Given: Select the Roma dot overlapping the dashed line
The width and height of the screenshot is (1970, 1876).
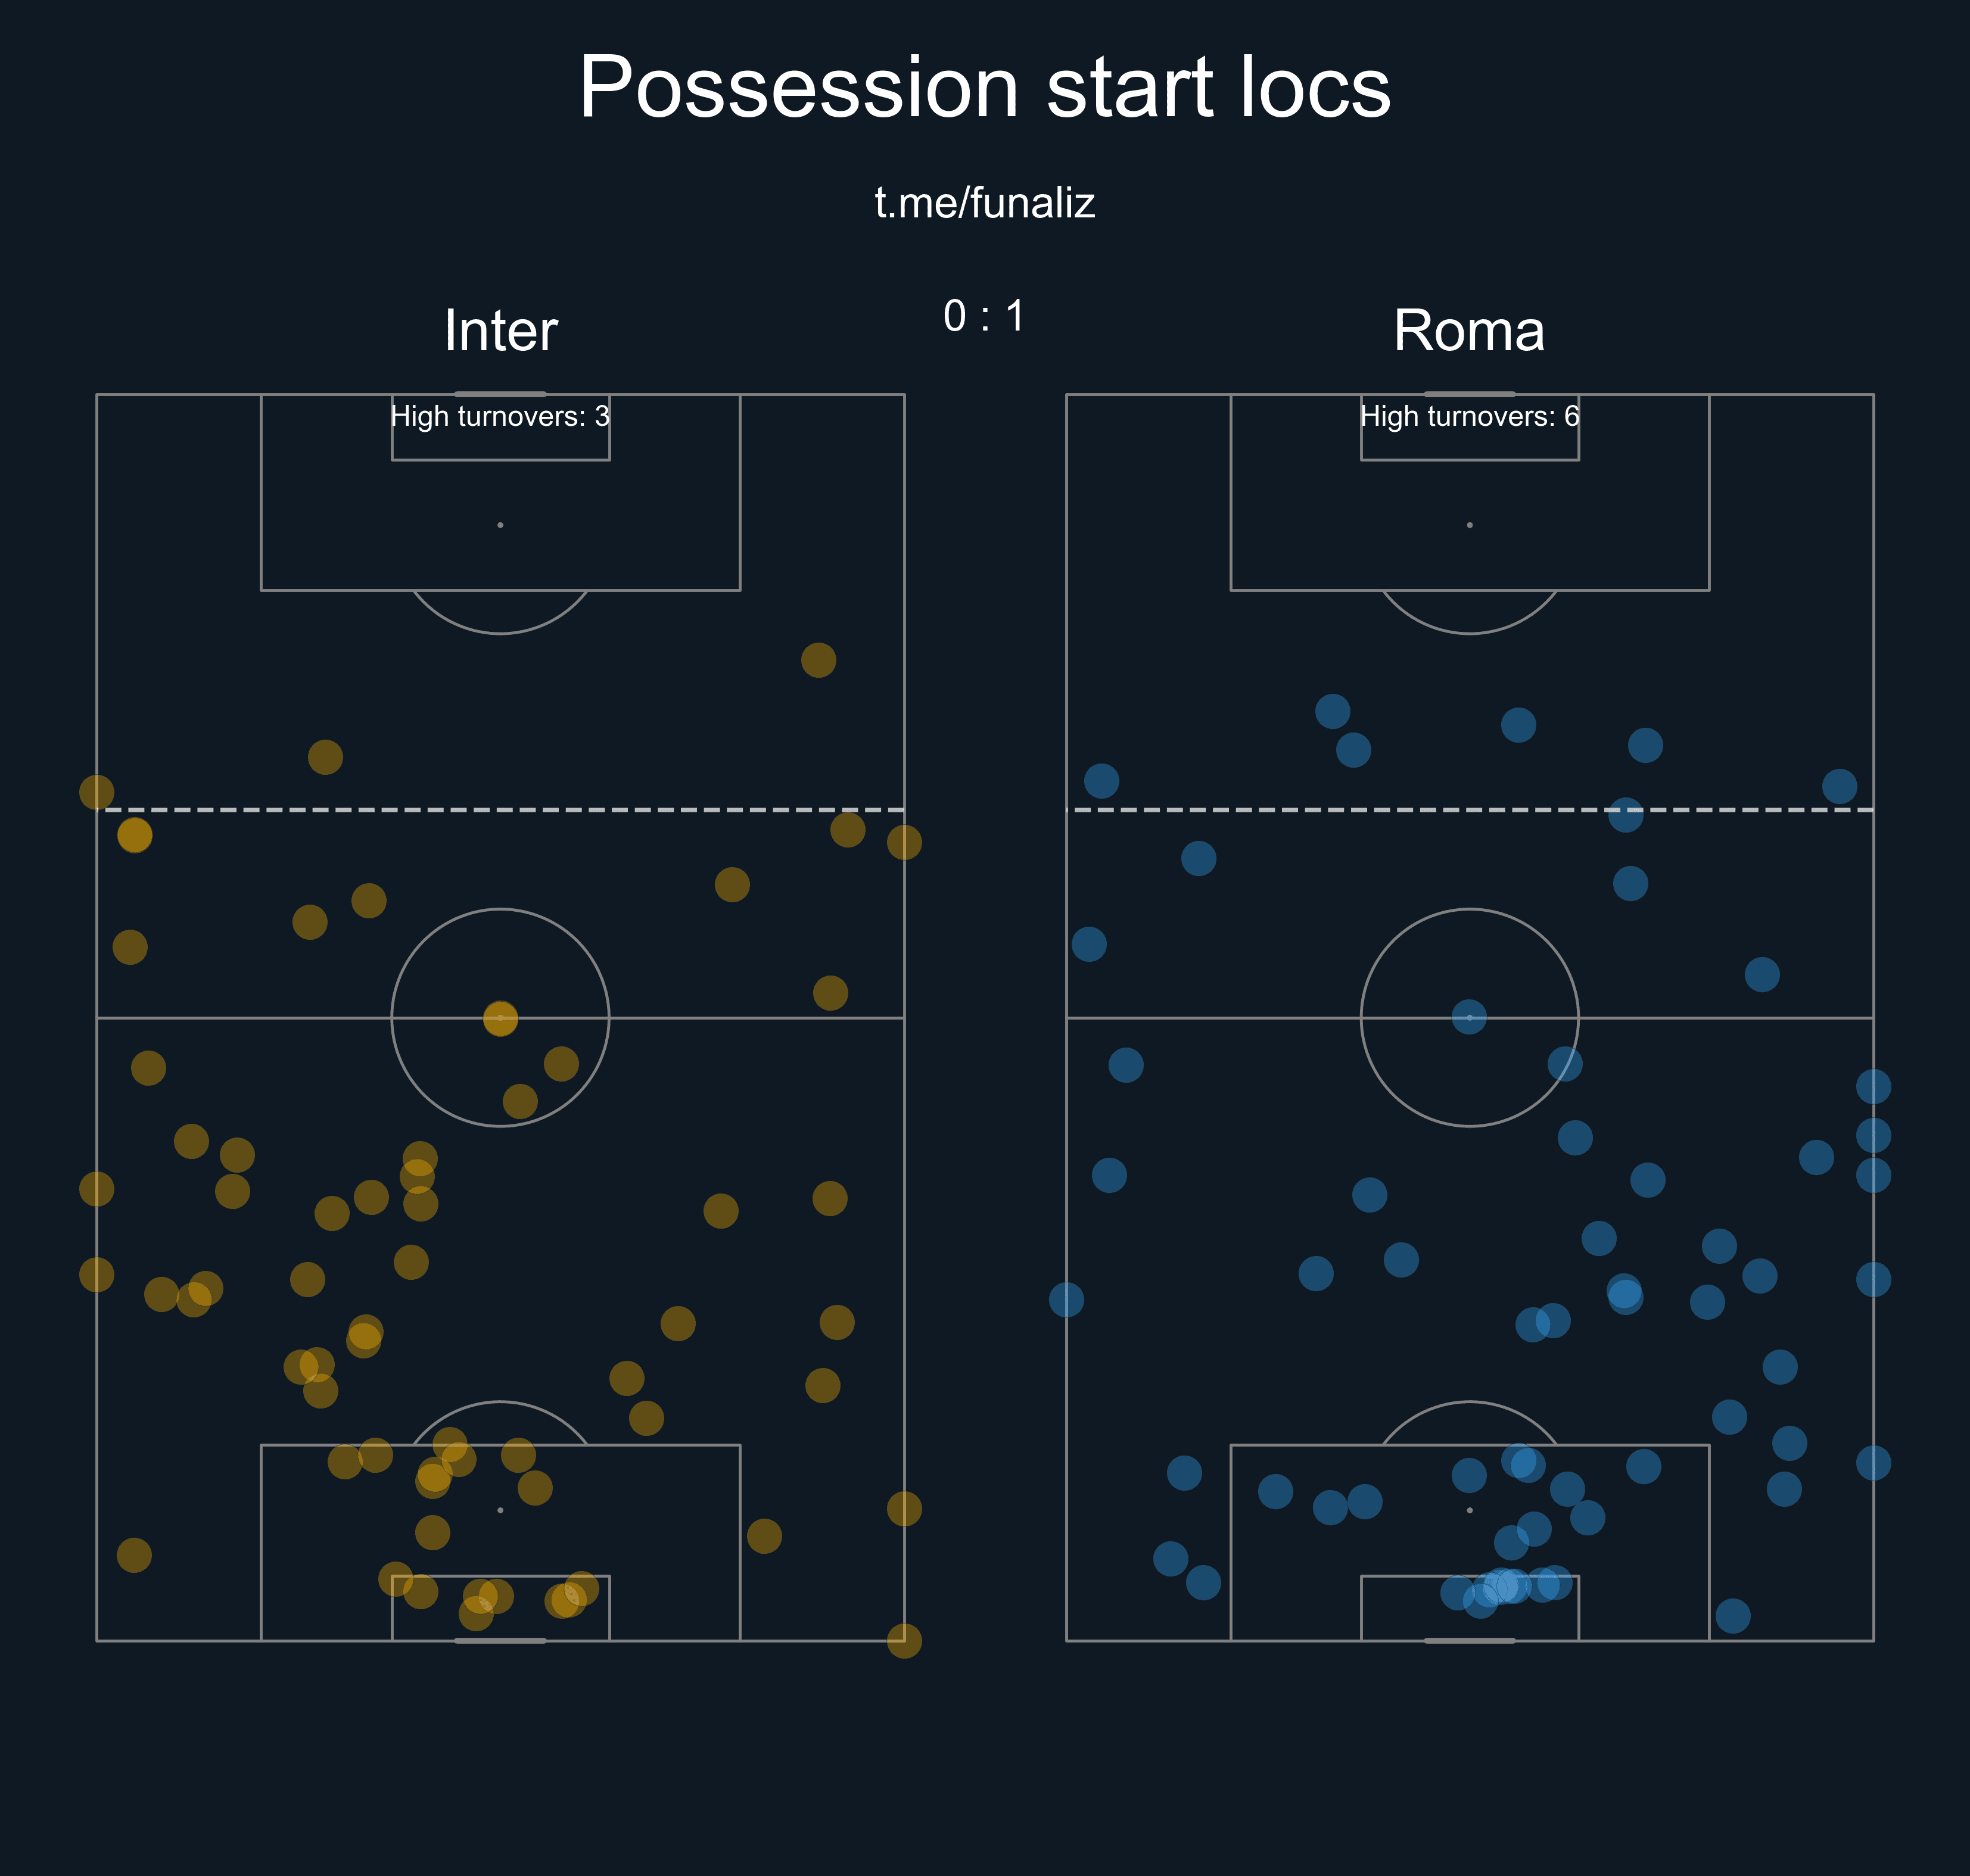Looking at the screenshot, I should coord(1625,815).
